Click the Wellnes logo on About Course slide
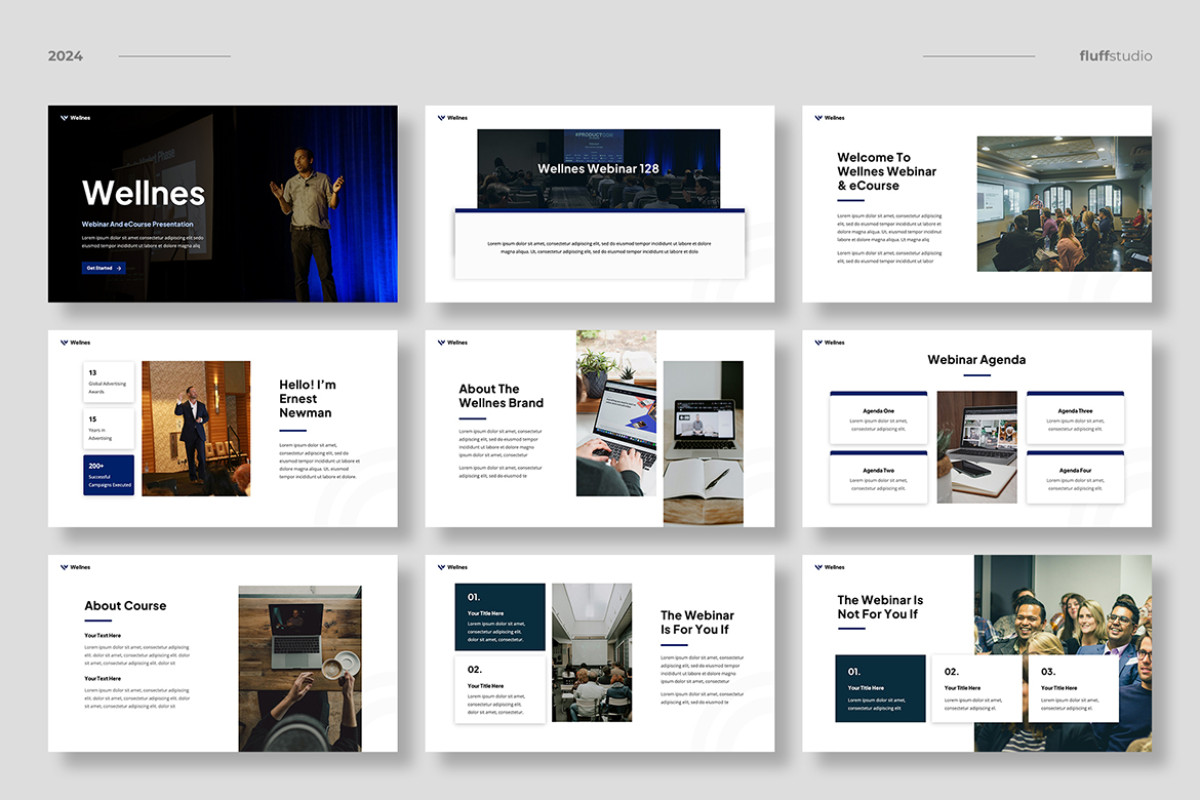Screen dimensions: 1200x800 click(x=75, y=567)
